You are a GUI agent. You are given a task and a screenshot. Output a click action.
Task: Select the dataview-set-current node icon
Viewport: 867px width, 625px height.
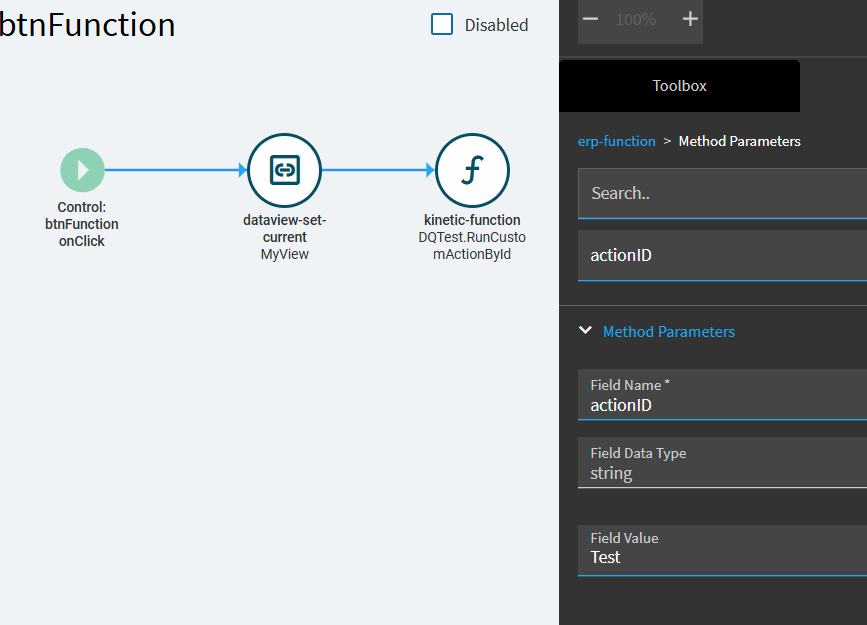(285, 170)
